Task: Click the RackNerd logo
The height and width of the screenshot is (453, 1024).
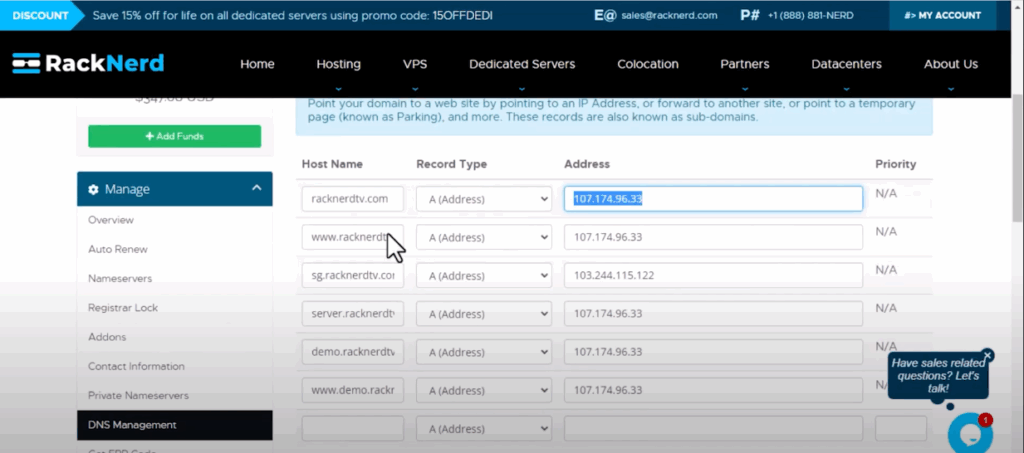Action: coord(88,64)
